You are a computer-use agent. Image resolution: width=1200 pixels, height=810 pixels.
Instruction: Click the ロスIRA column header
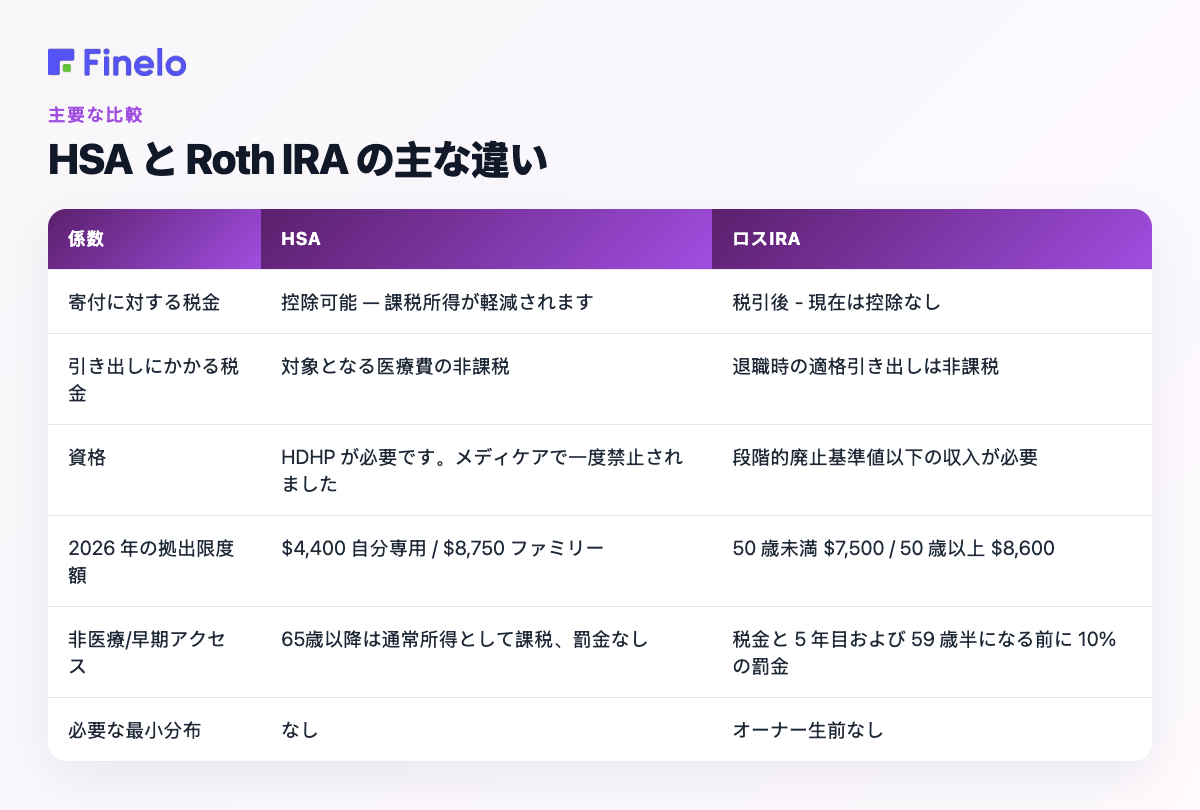pos(932,239)
